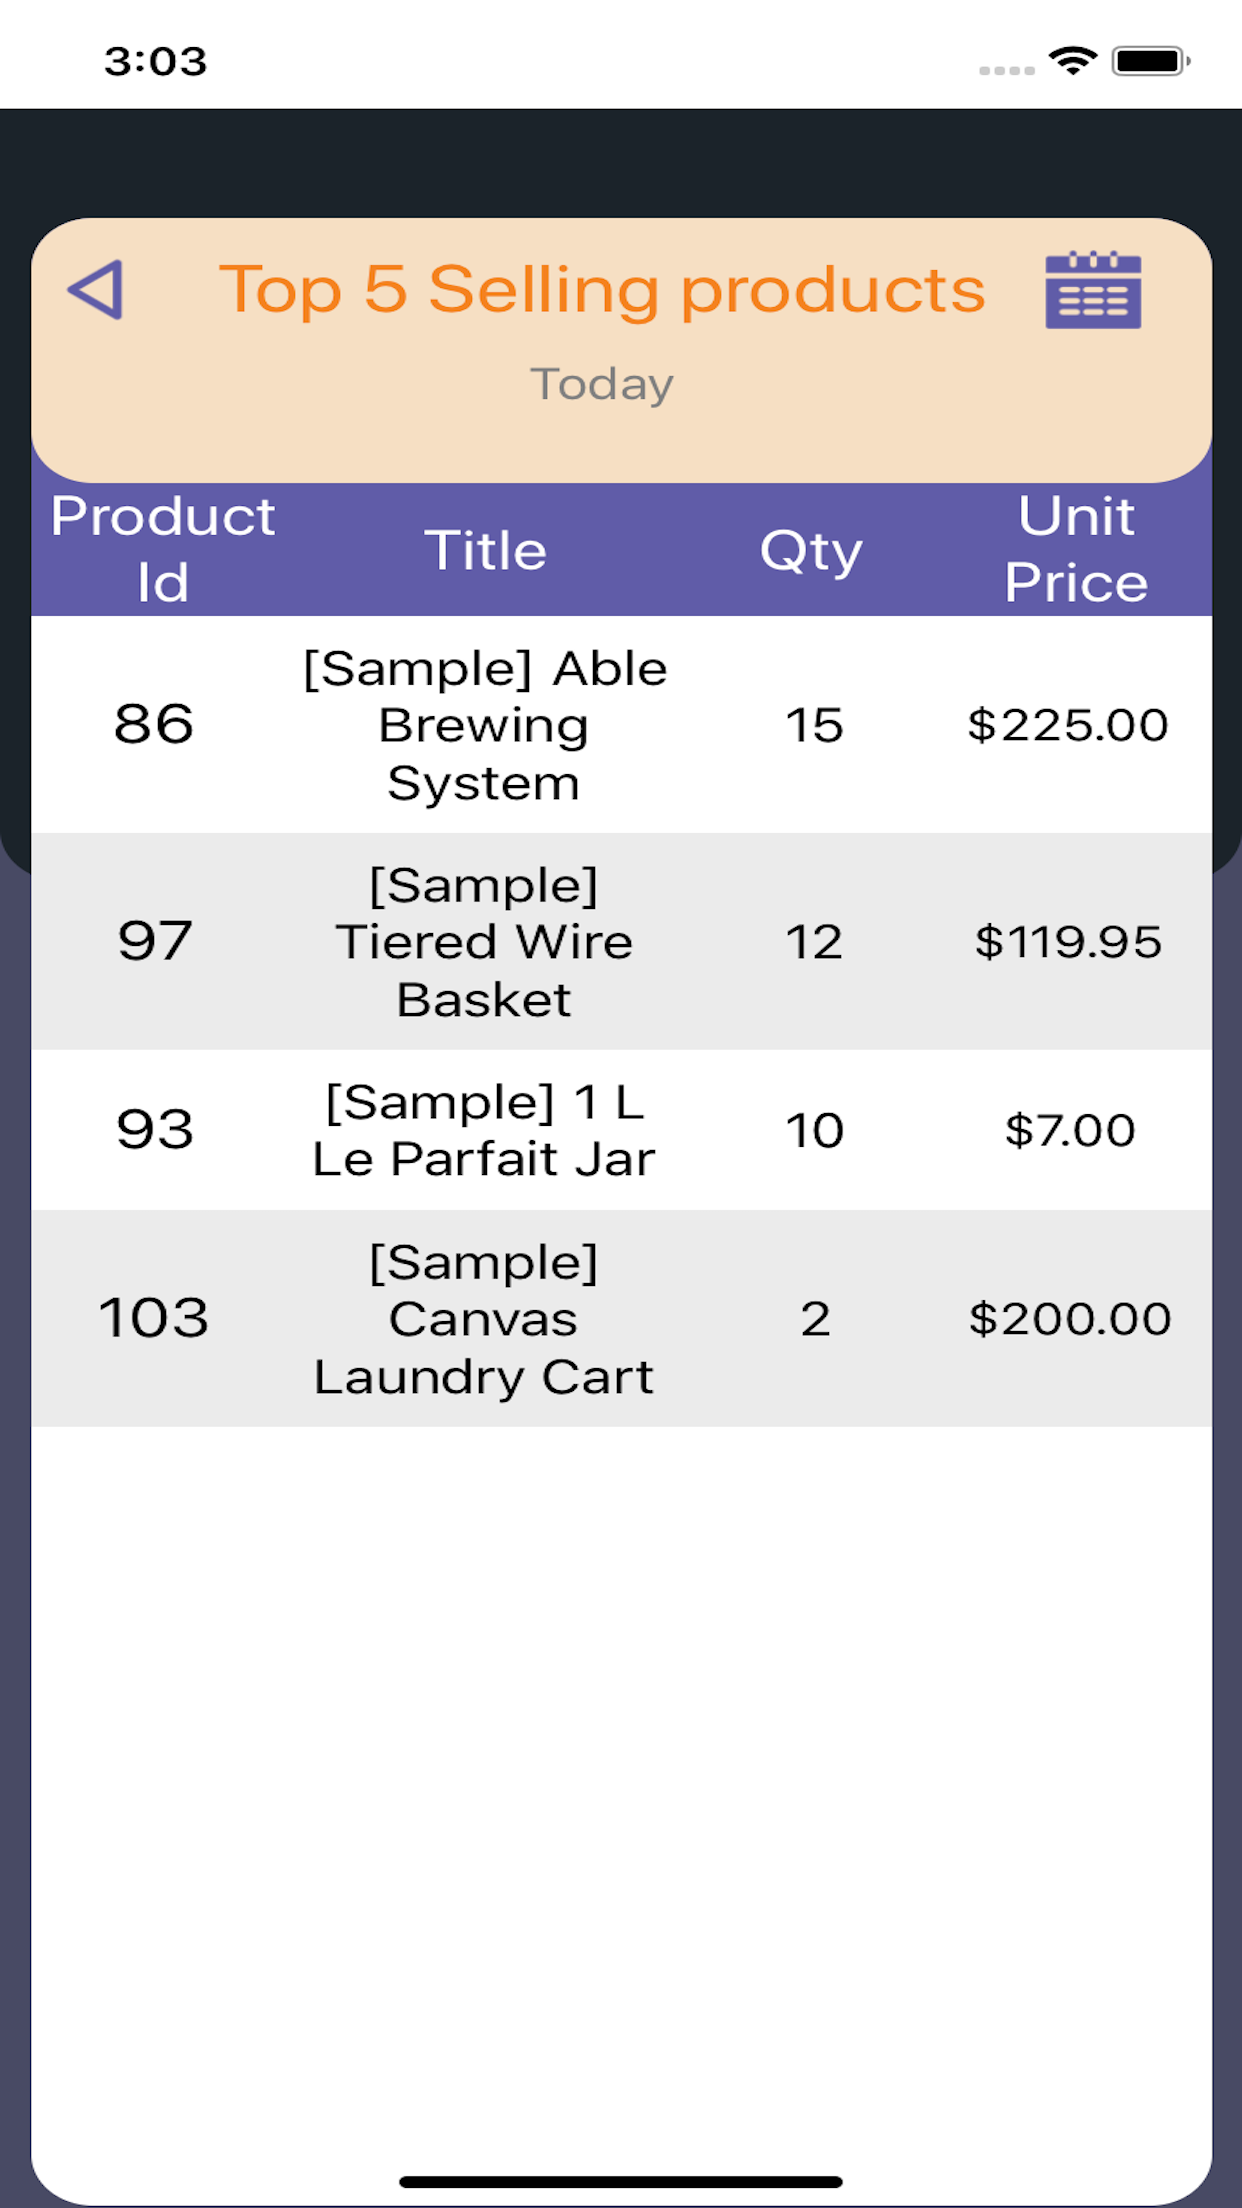Open the calendar date picker icon

pos(1093,290)
